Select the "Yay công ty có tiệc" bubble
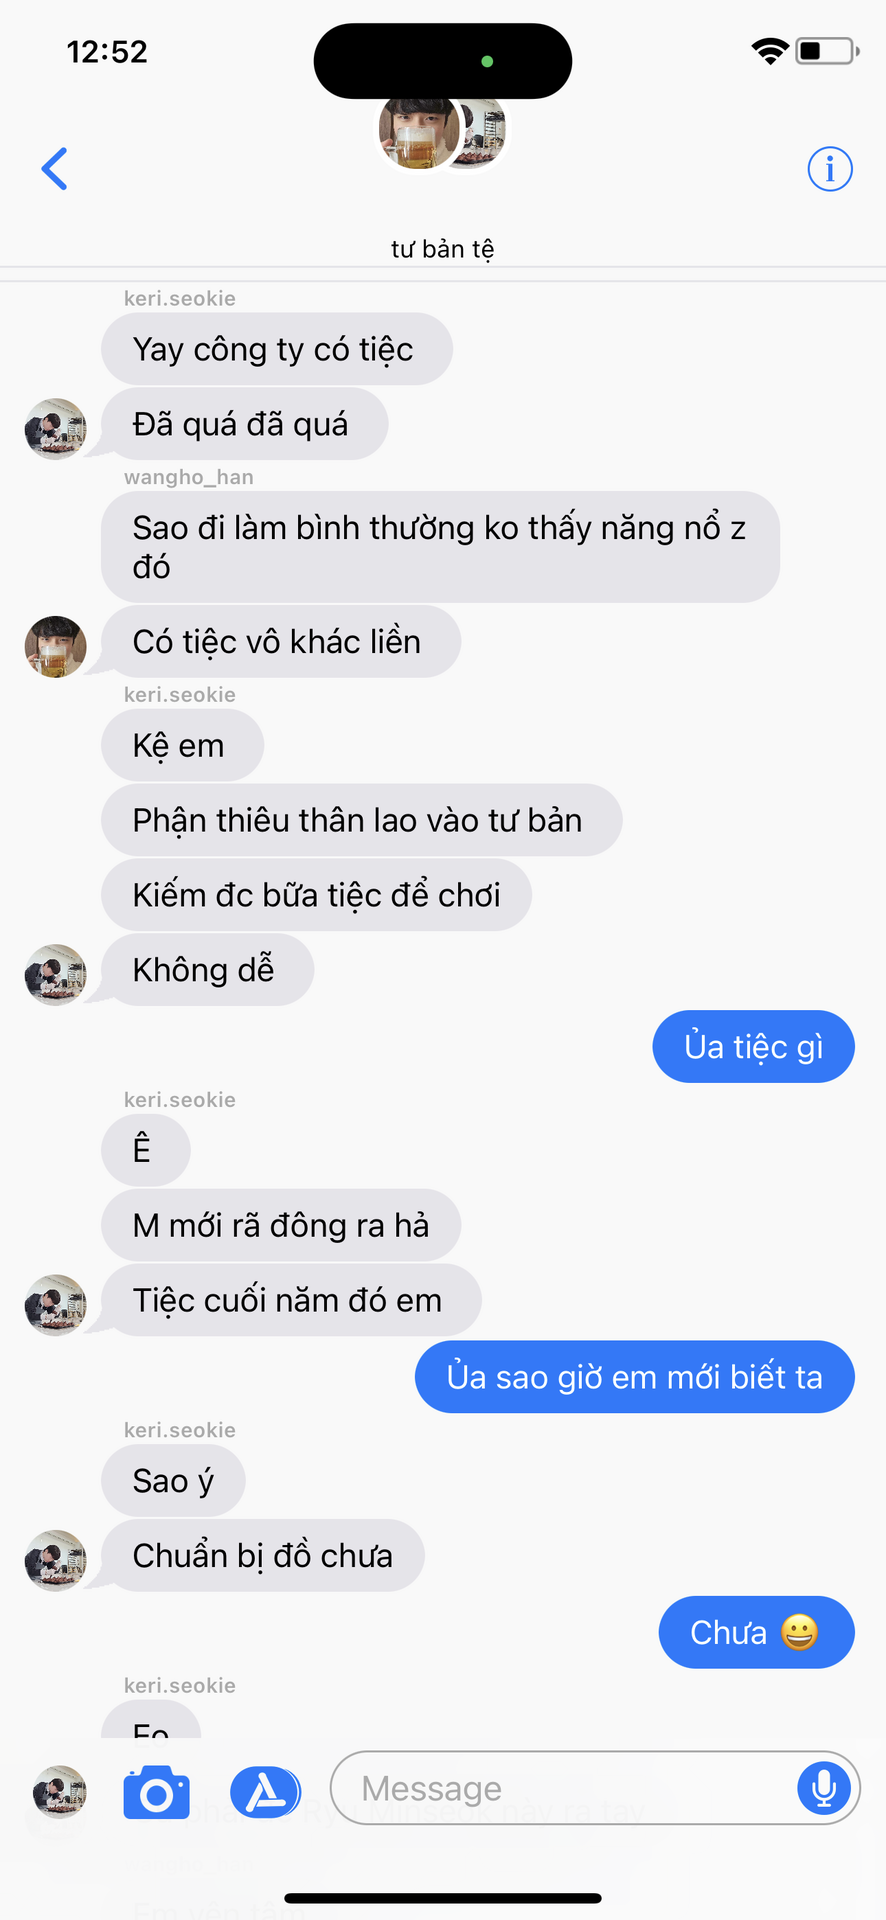Image resolution: width=886 pixels, height=1920 pixels. click(277, 349)
